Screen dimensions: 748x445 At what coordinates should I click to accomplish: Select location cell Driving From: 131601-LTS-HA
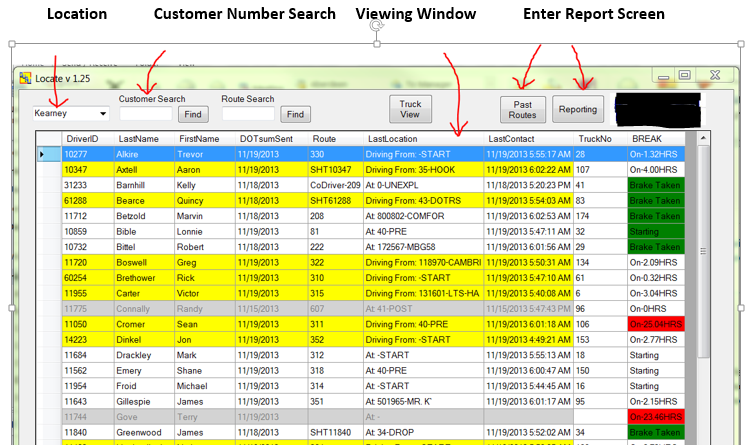pos(423,293)
